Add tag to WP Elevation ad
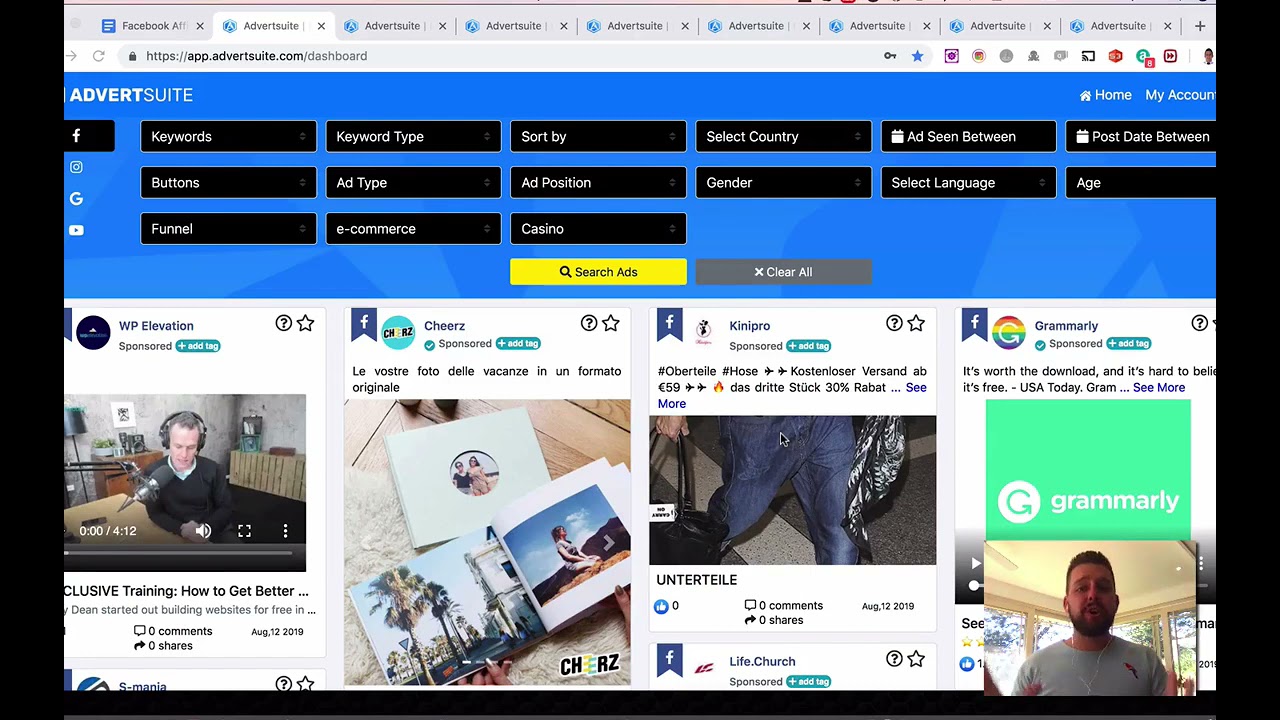The width and height of the screenshot is (1280, 720). coord(198,346)
